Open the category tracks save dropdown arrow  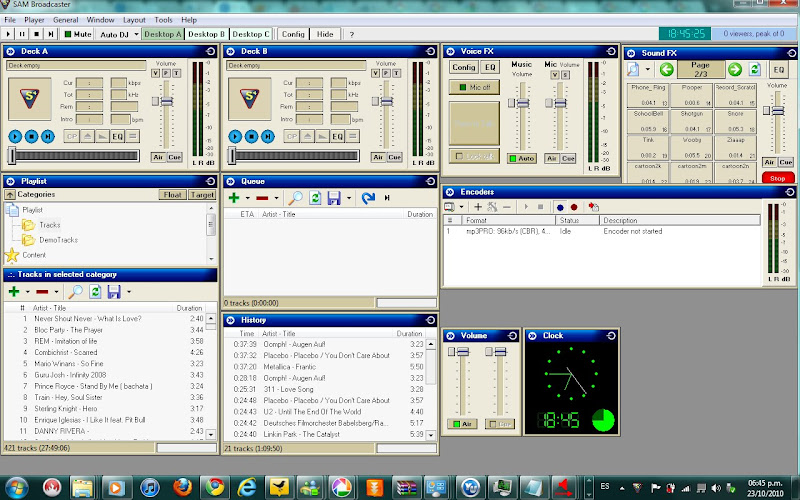pyautogui.click(x=129, y=292)
